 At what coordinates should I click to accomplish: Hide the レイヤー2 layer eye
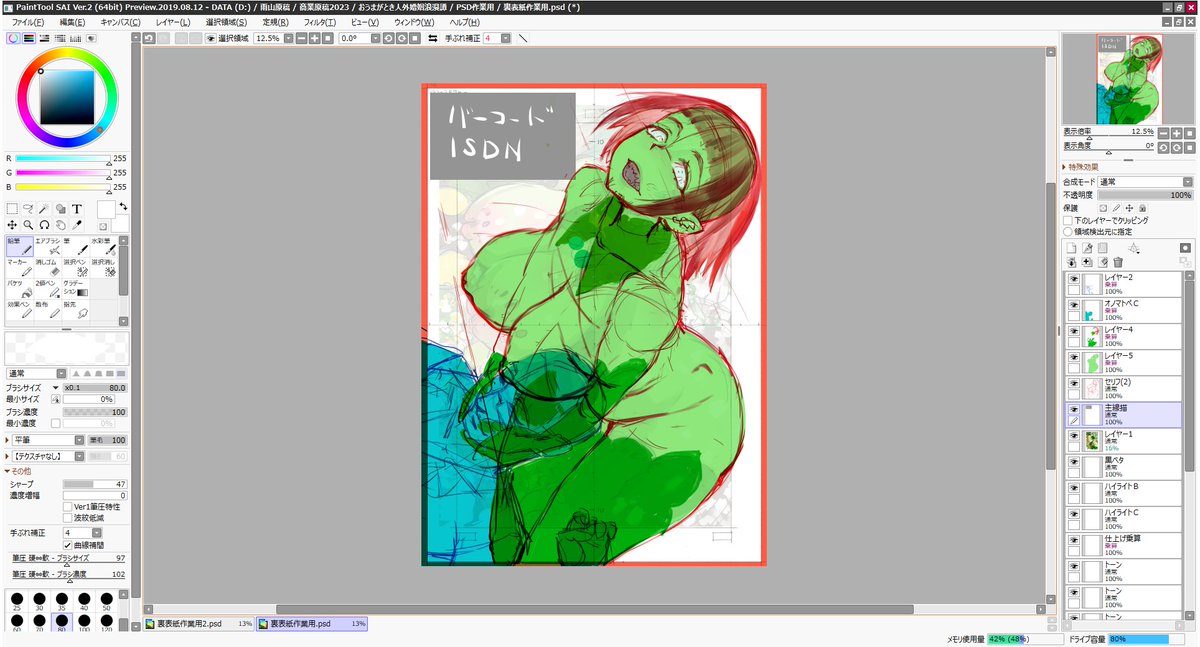click(x=1073, y=280)
